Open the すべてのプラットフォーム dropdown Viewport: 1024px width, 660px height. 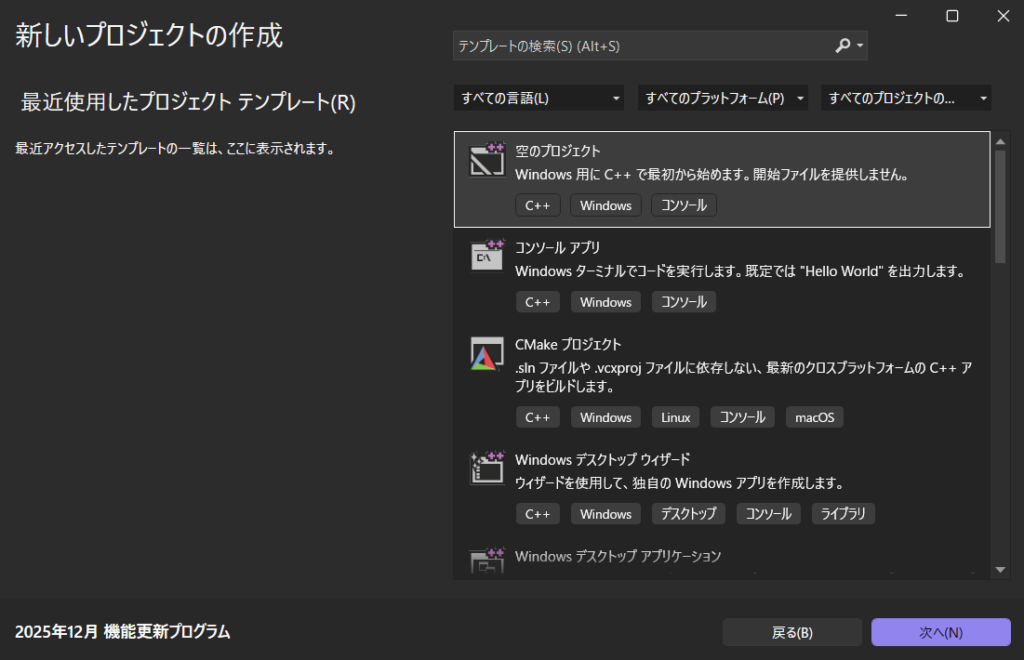point(723,98)
